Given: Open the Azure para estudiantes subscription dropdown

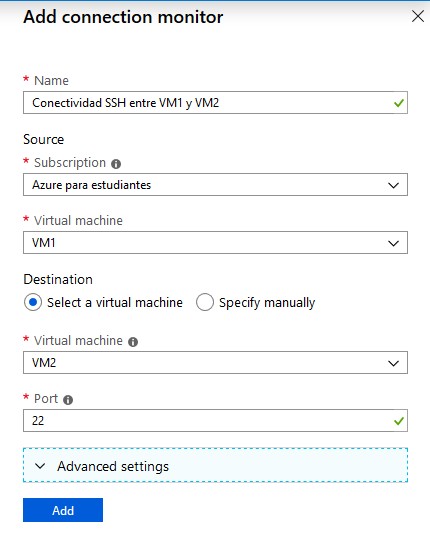Looking at the screenshot, I should pos(215,185).
